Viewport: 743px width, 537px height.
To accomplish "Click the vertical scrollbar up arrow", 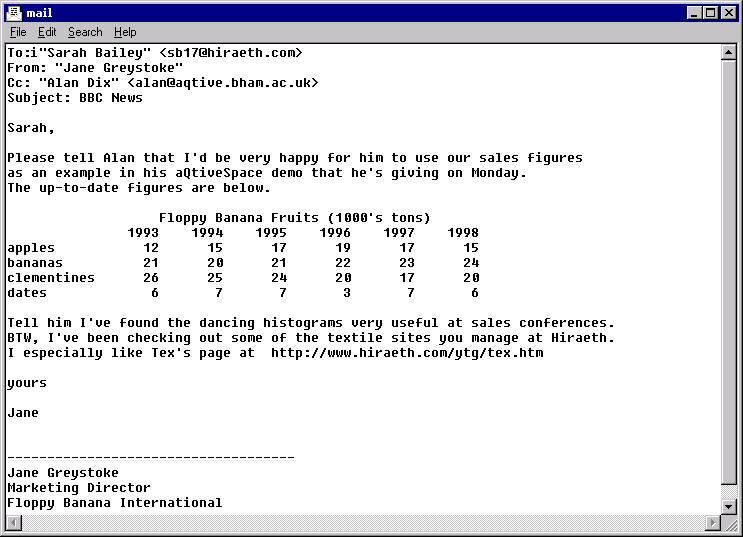I will tap(728, 51).
